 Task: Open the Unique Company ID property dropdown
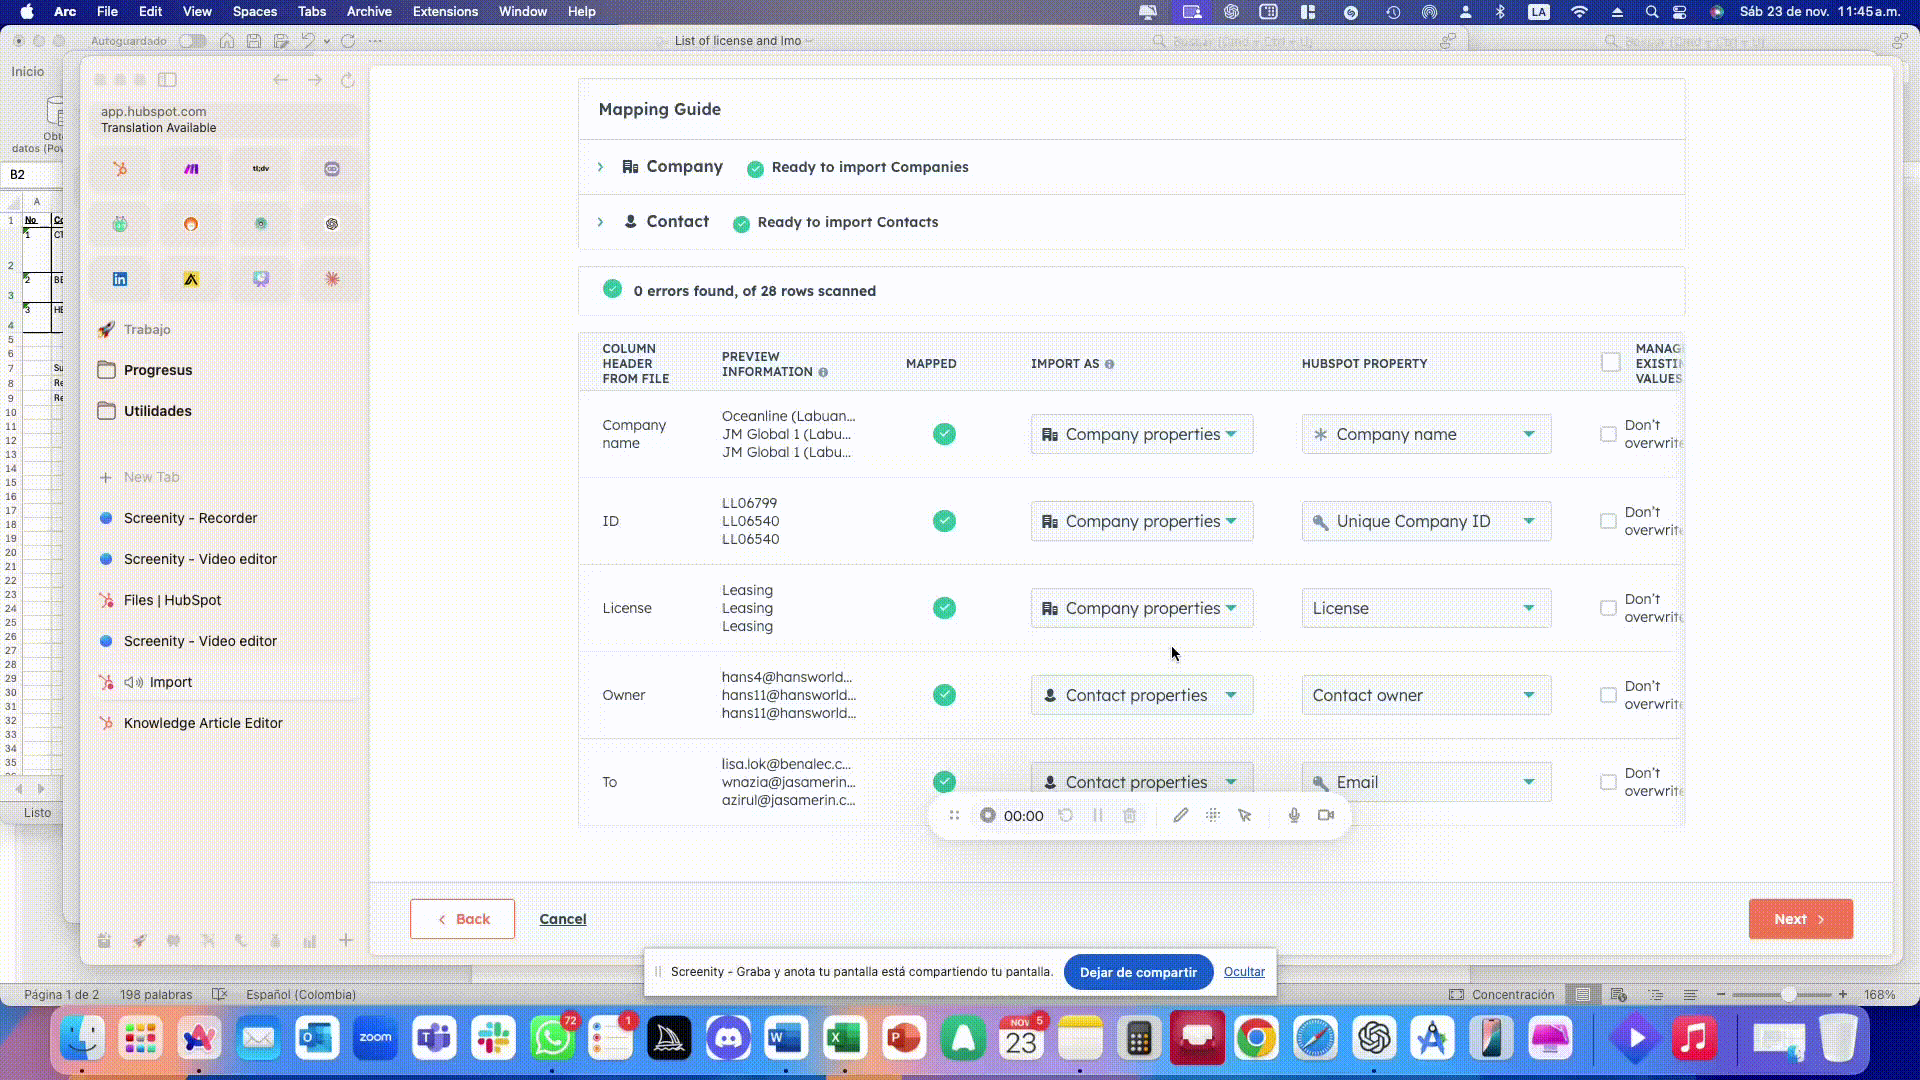[1426, 521]
